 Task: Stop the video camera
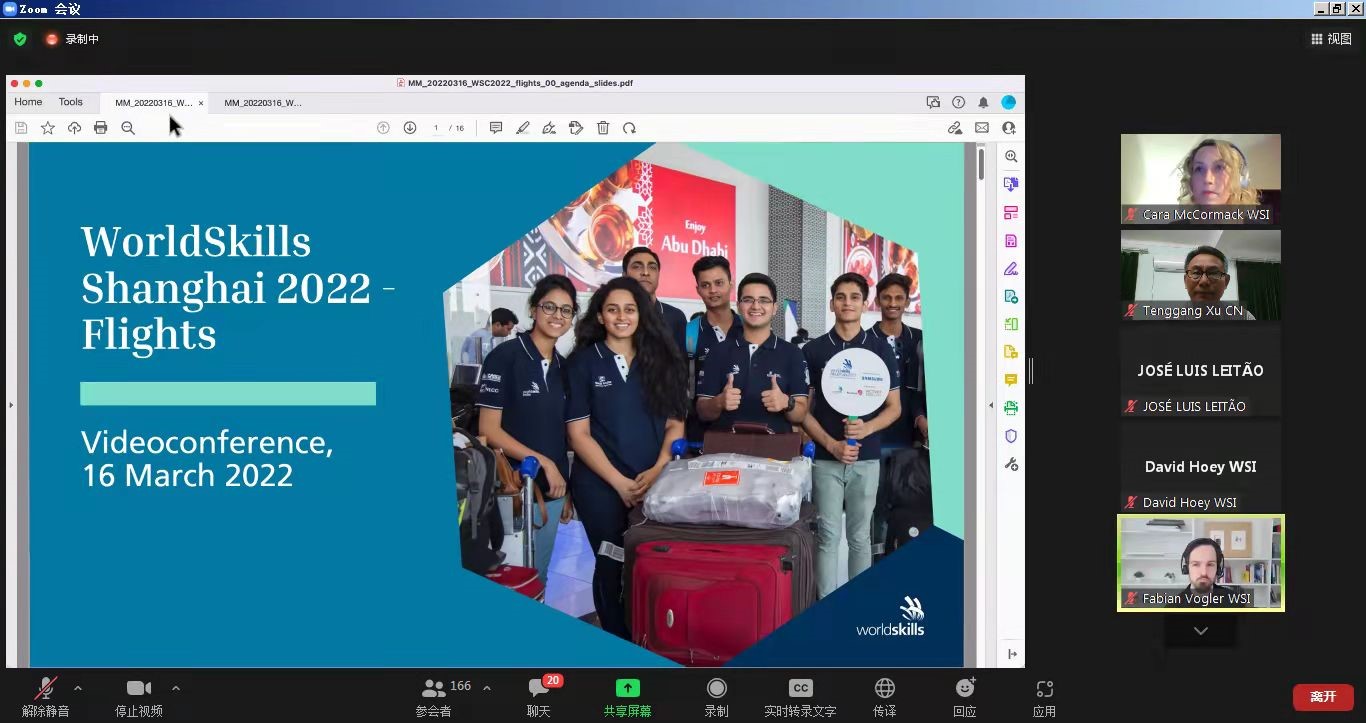click(x=139, y=689)
